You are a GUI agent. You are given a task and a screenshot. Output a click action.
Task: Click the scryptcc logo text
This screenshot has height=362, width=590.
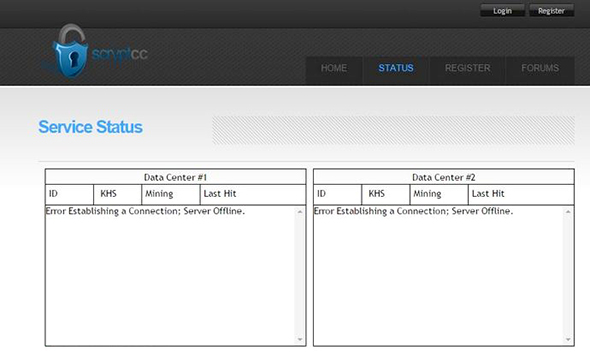click(x=120, y=54)
